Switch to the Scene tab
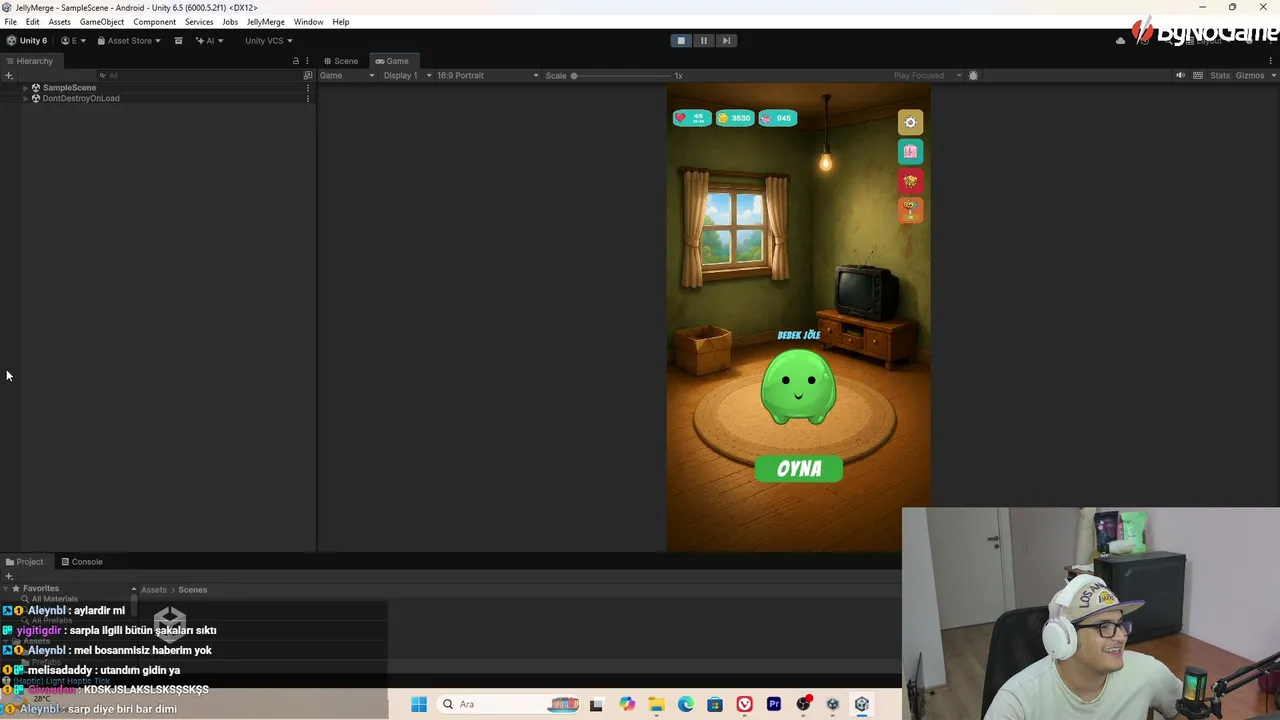The image size is (1280, 720). pos(341,61)
